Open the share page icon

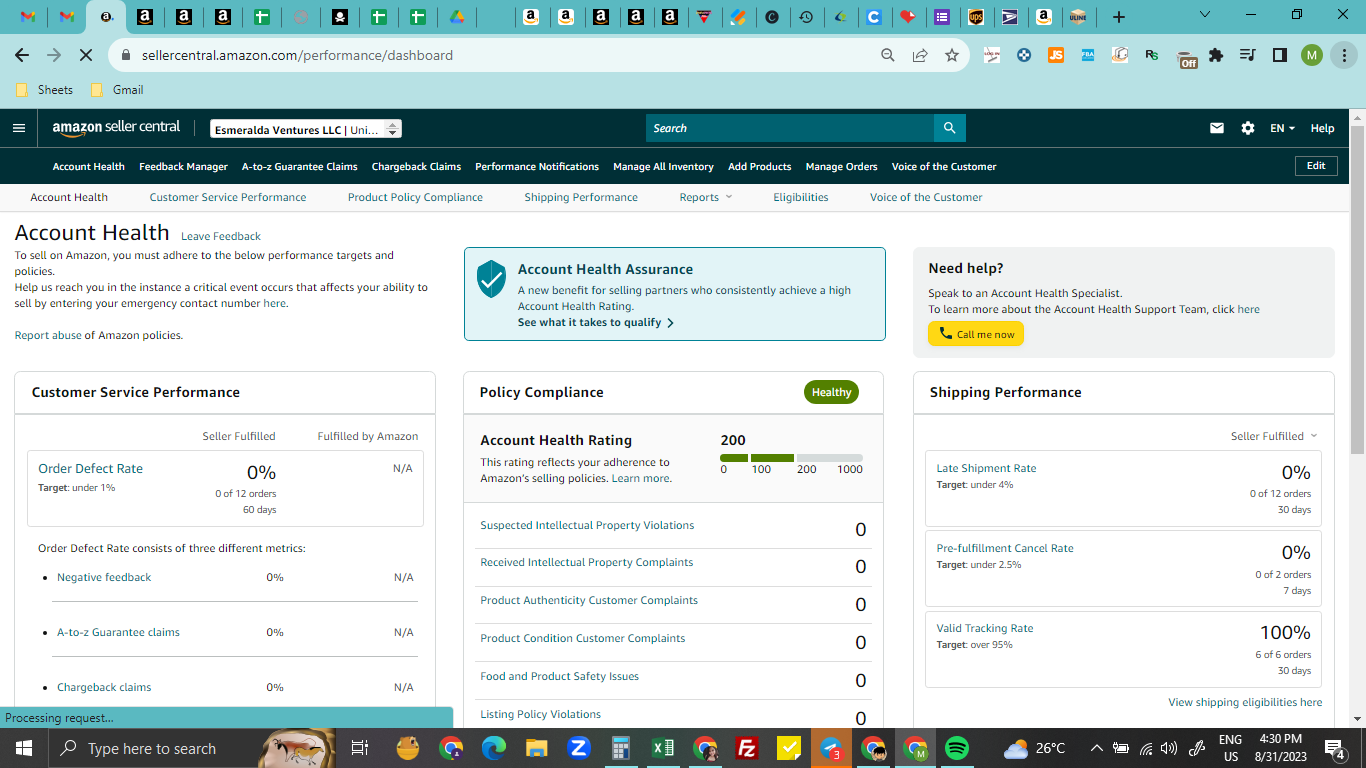tap(919, 55)
